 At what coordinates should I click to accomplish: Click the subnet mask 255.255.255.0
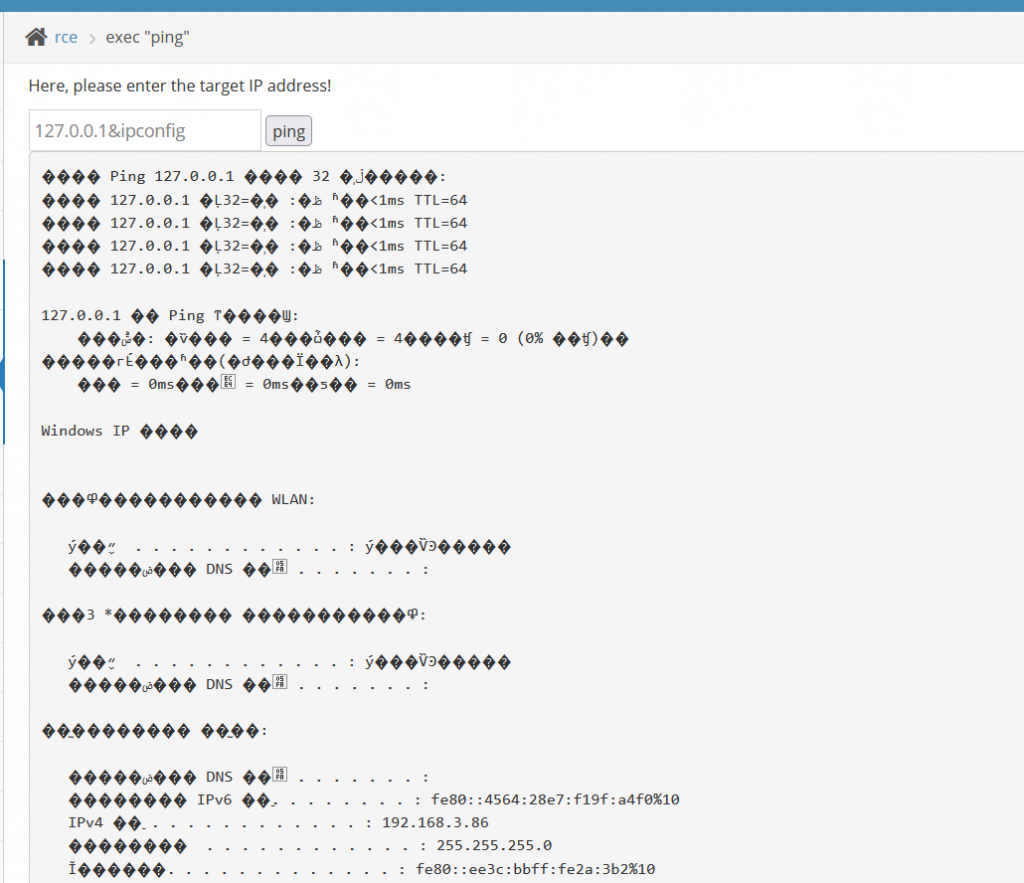[483, 846]
